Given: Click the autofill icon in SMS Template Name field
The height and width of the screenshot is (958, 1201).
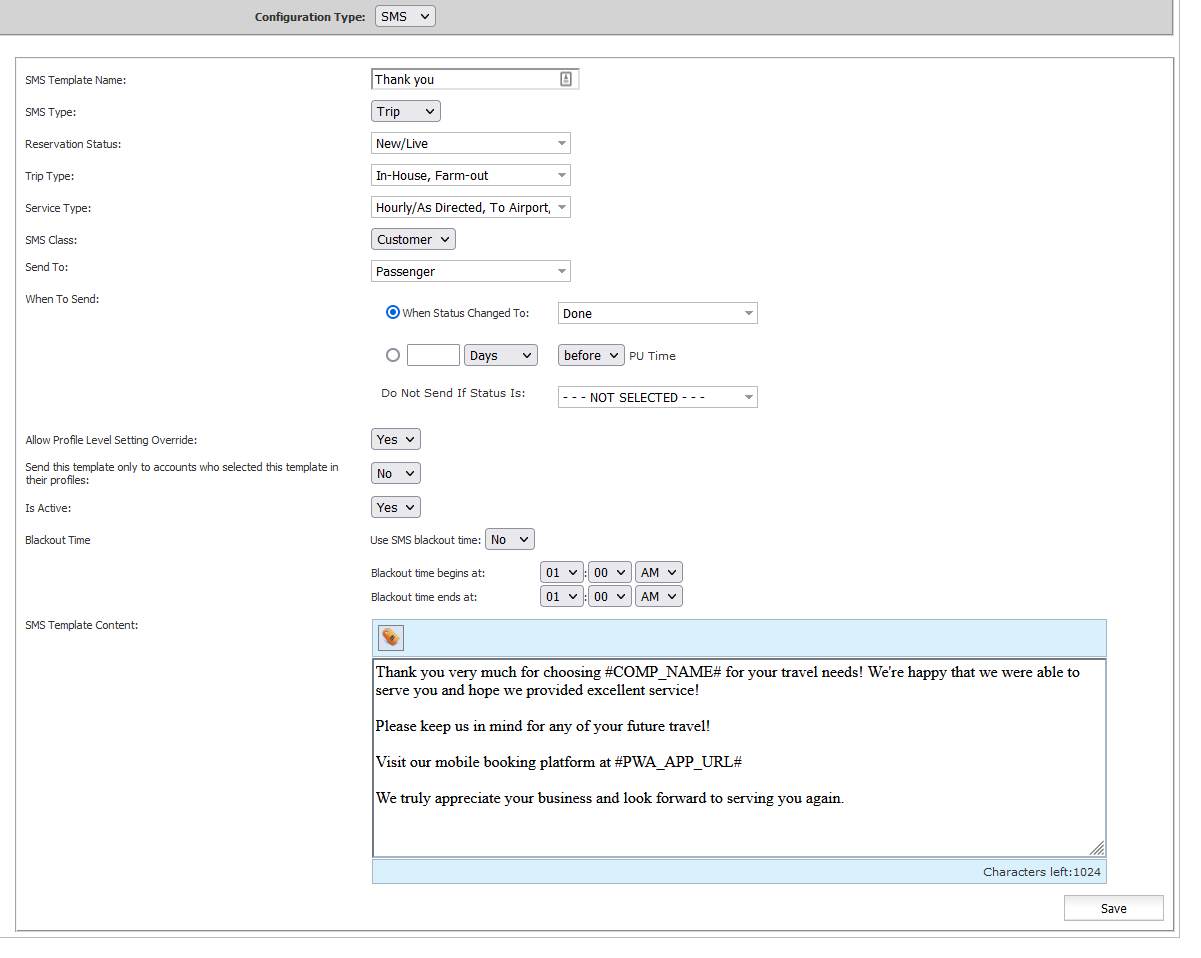Looking at the screenshot, I should pyautogui.click(x=566, y=79).
